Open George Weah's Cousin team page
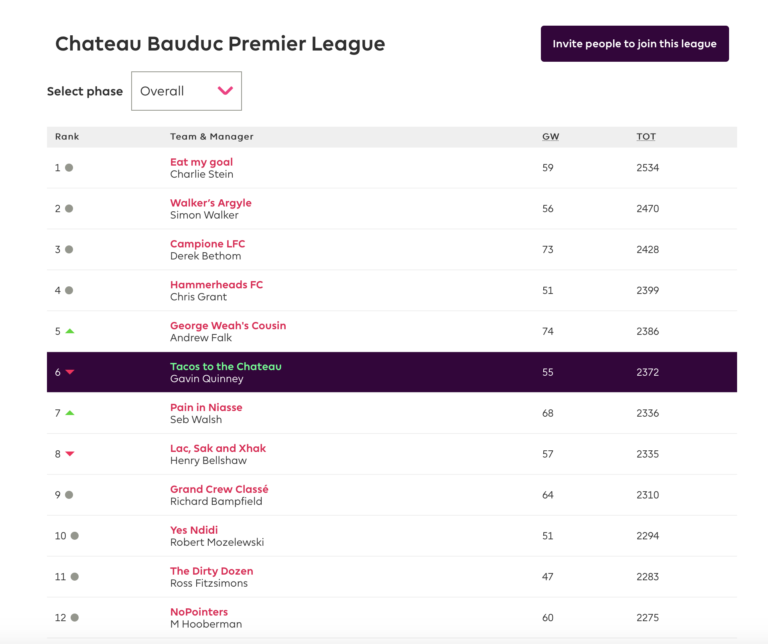The image size is (768, 644). (x=227, y=326)
